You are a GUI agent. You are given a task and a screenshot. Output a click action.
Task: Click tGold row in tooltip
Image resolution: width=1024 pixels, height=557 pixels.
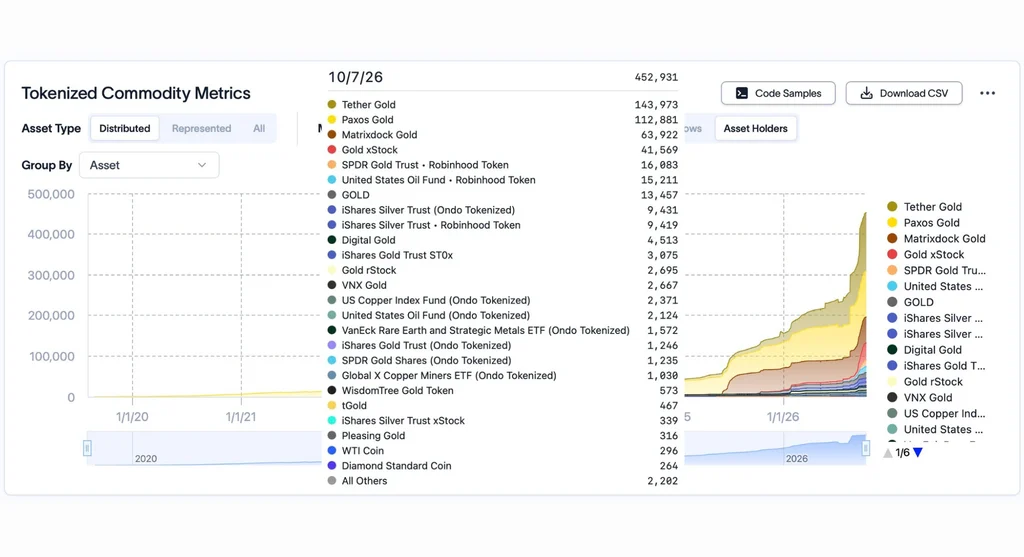[x=502, y=405]
